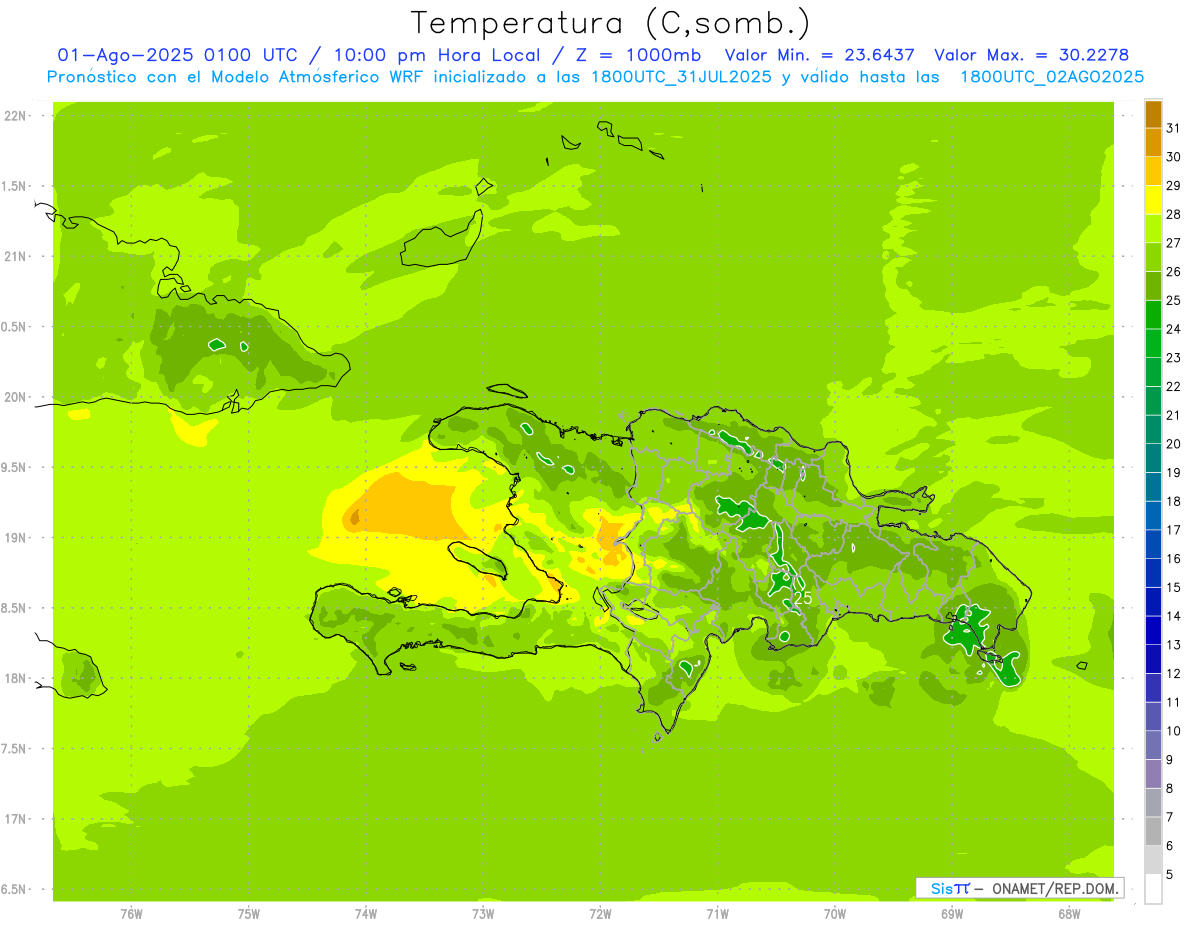The width and height of the screenshot is (1200, 927).
Task: Click the legend value label 31
Action: tap(1173, 128)
